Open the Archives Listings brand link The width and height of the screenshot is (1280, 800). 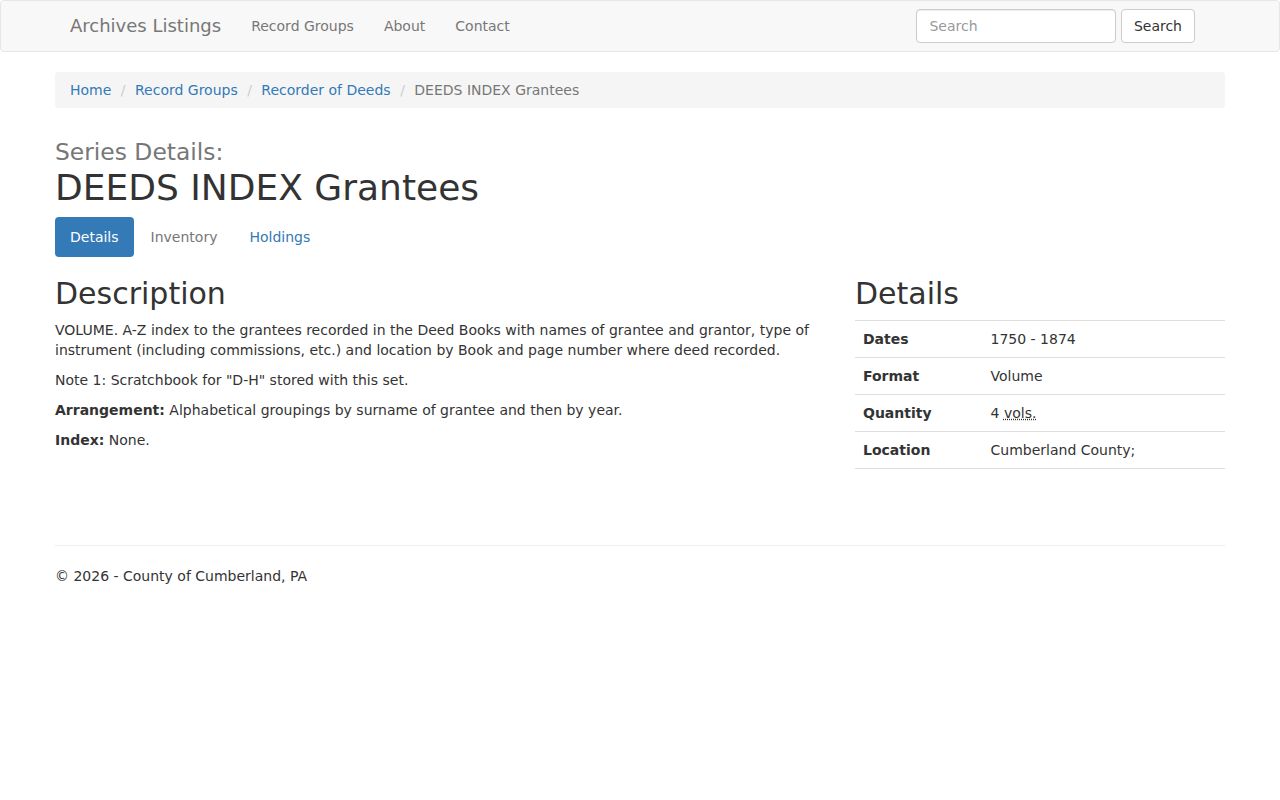pos(145,26)
